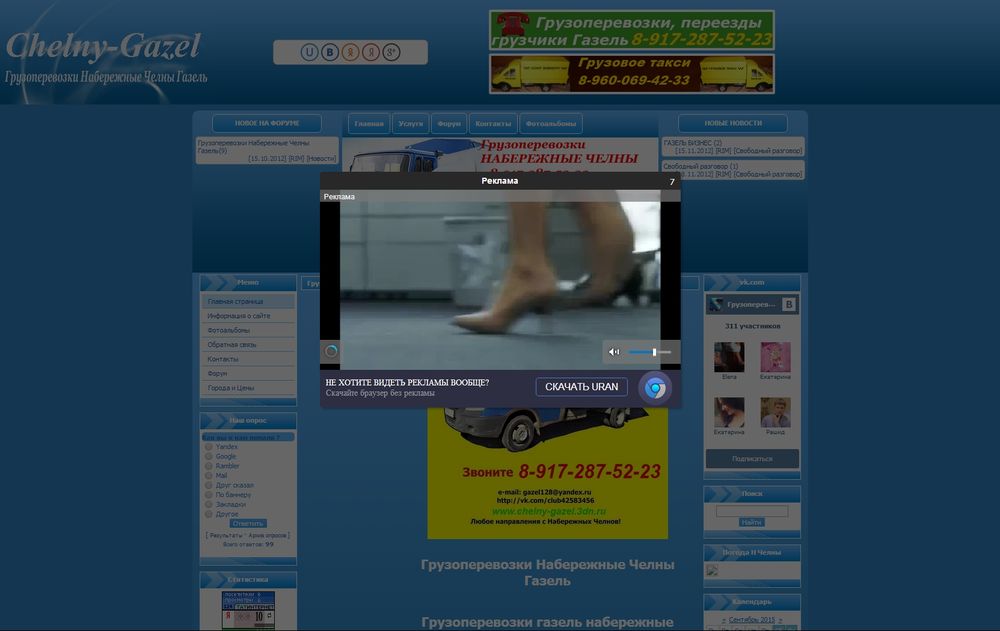Click the loading spinner in ad video
The image size is (1000, 631).
point(330,351)
